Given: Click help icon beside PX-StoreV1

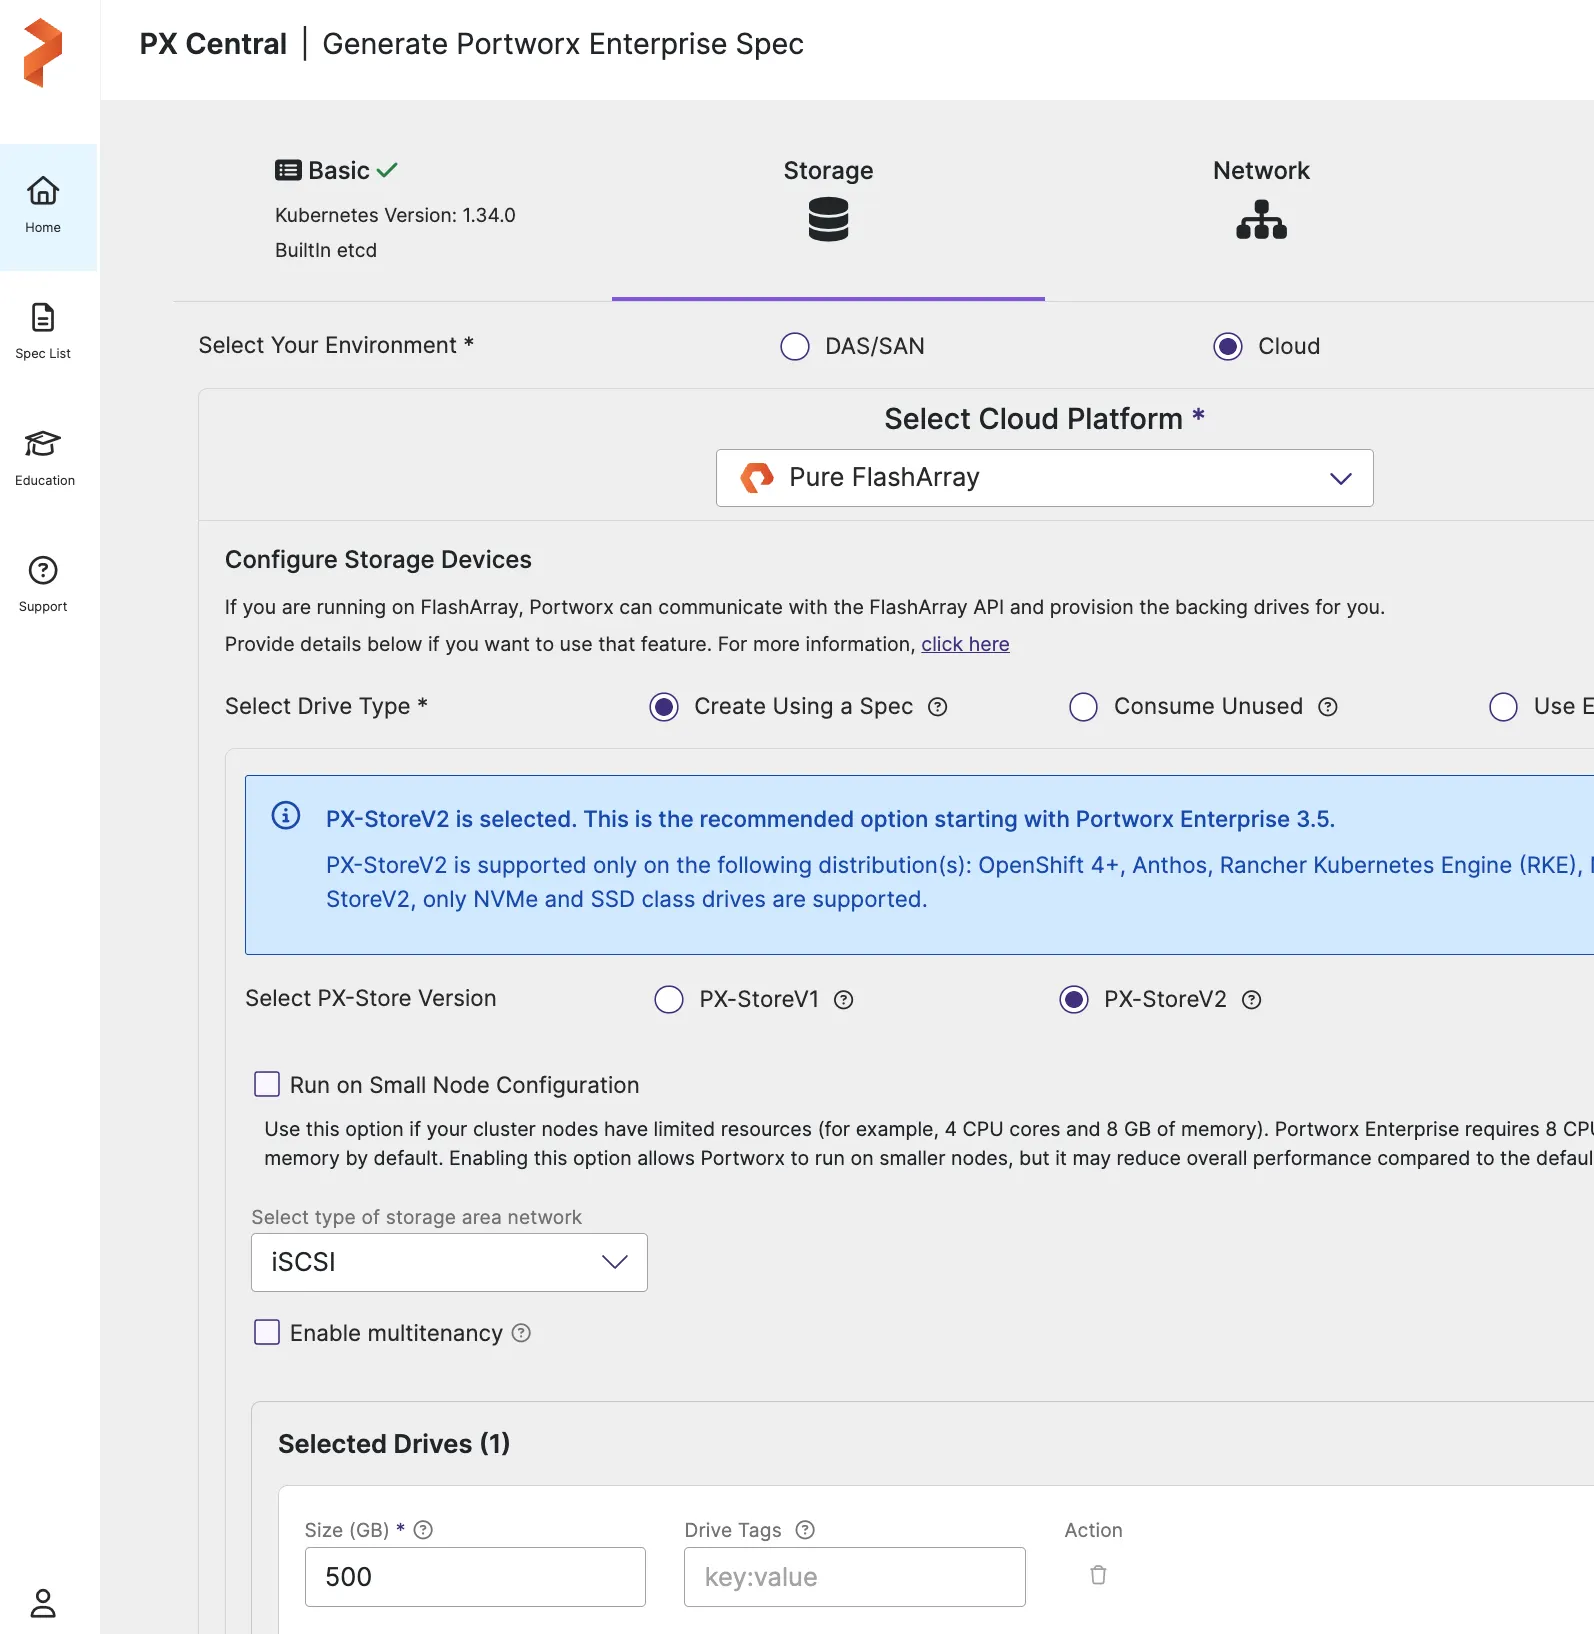Looking at the screenshot, I should [844, 1000].
